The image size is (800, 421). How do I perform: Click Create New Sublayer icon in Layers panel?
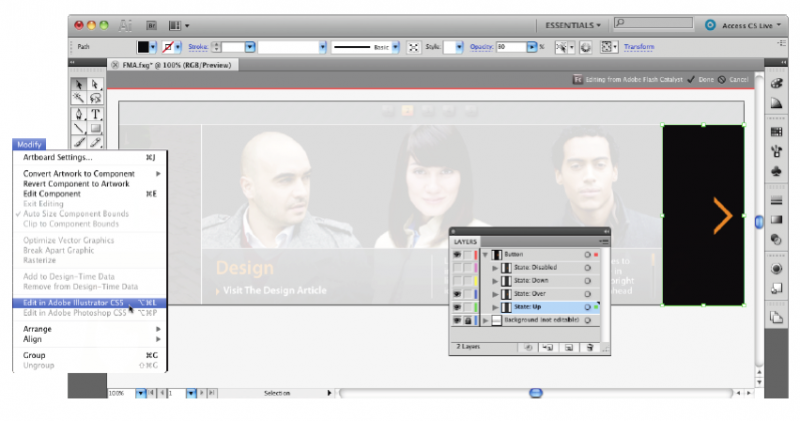pos(547,347)
